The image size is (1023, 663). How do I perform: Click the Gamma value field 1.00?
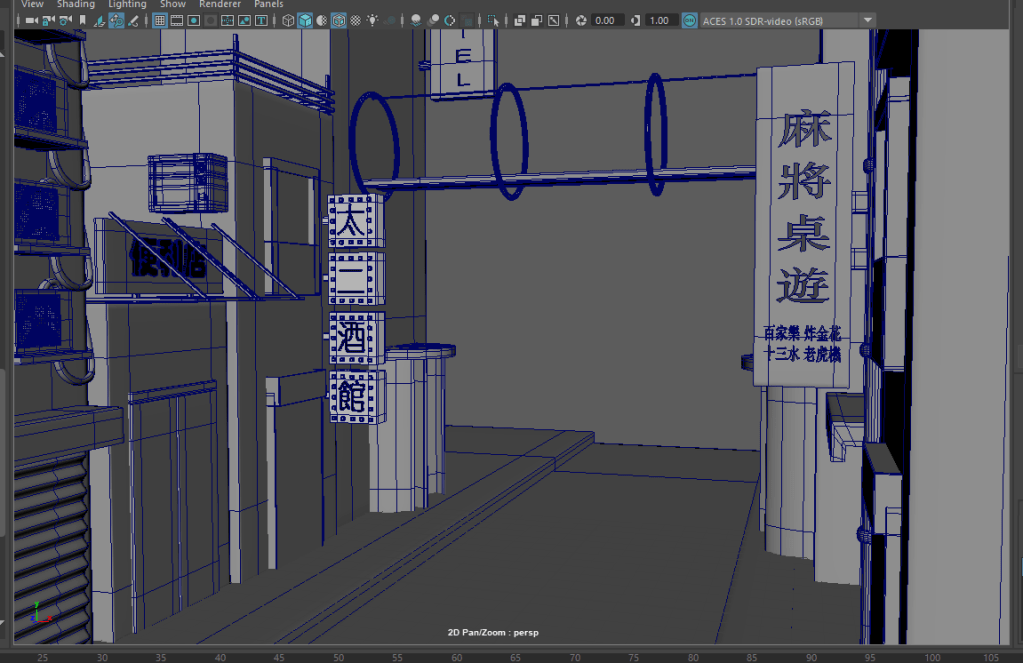point(659,20)
